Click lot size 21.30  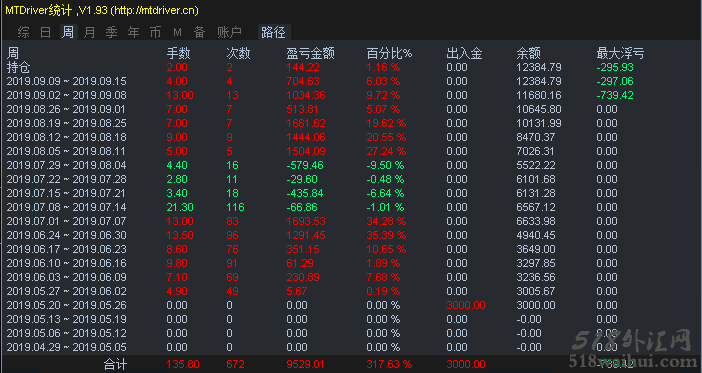pyautogui.click(x=180, y=207)
